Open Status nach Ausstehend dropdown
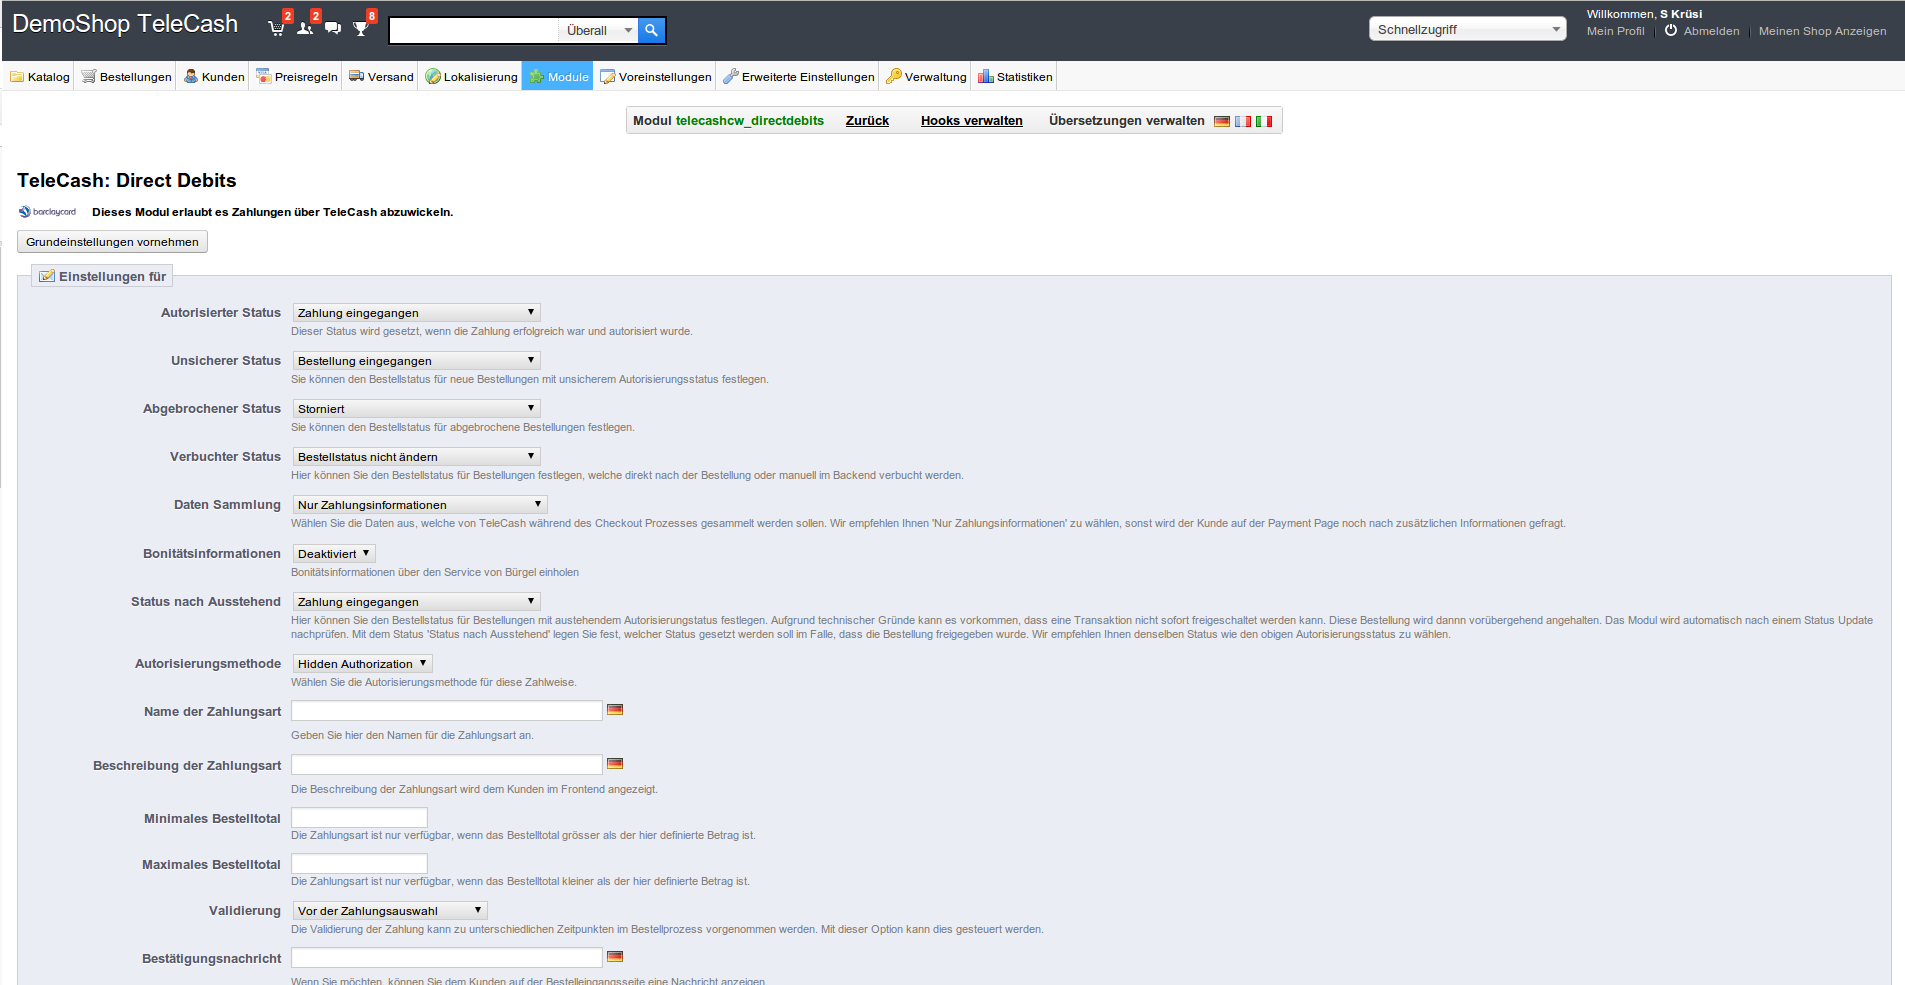 [416, 602]
